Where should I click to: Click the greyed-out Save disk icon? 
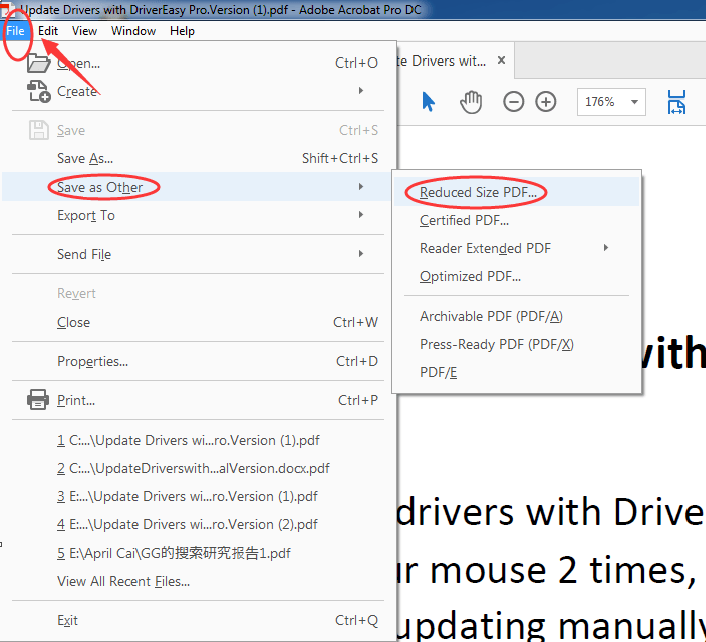point(38,131)
